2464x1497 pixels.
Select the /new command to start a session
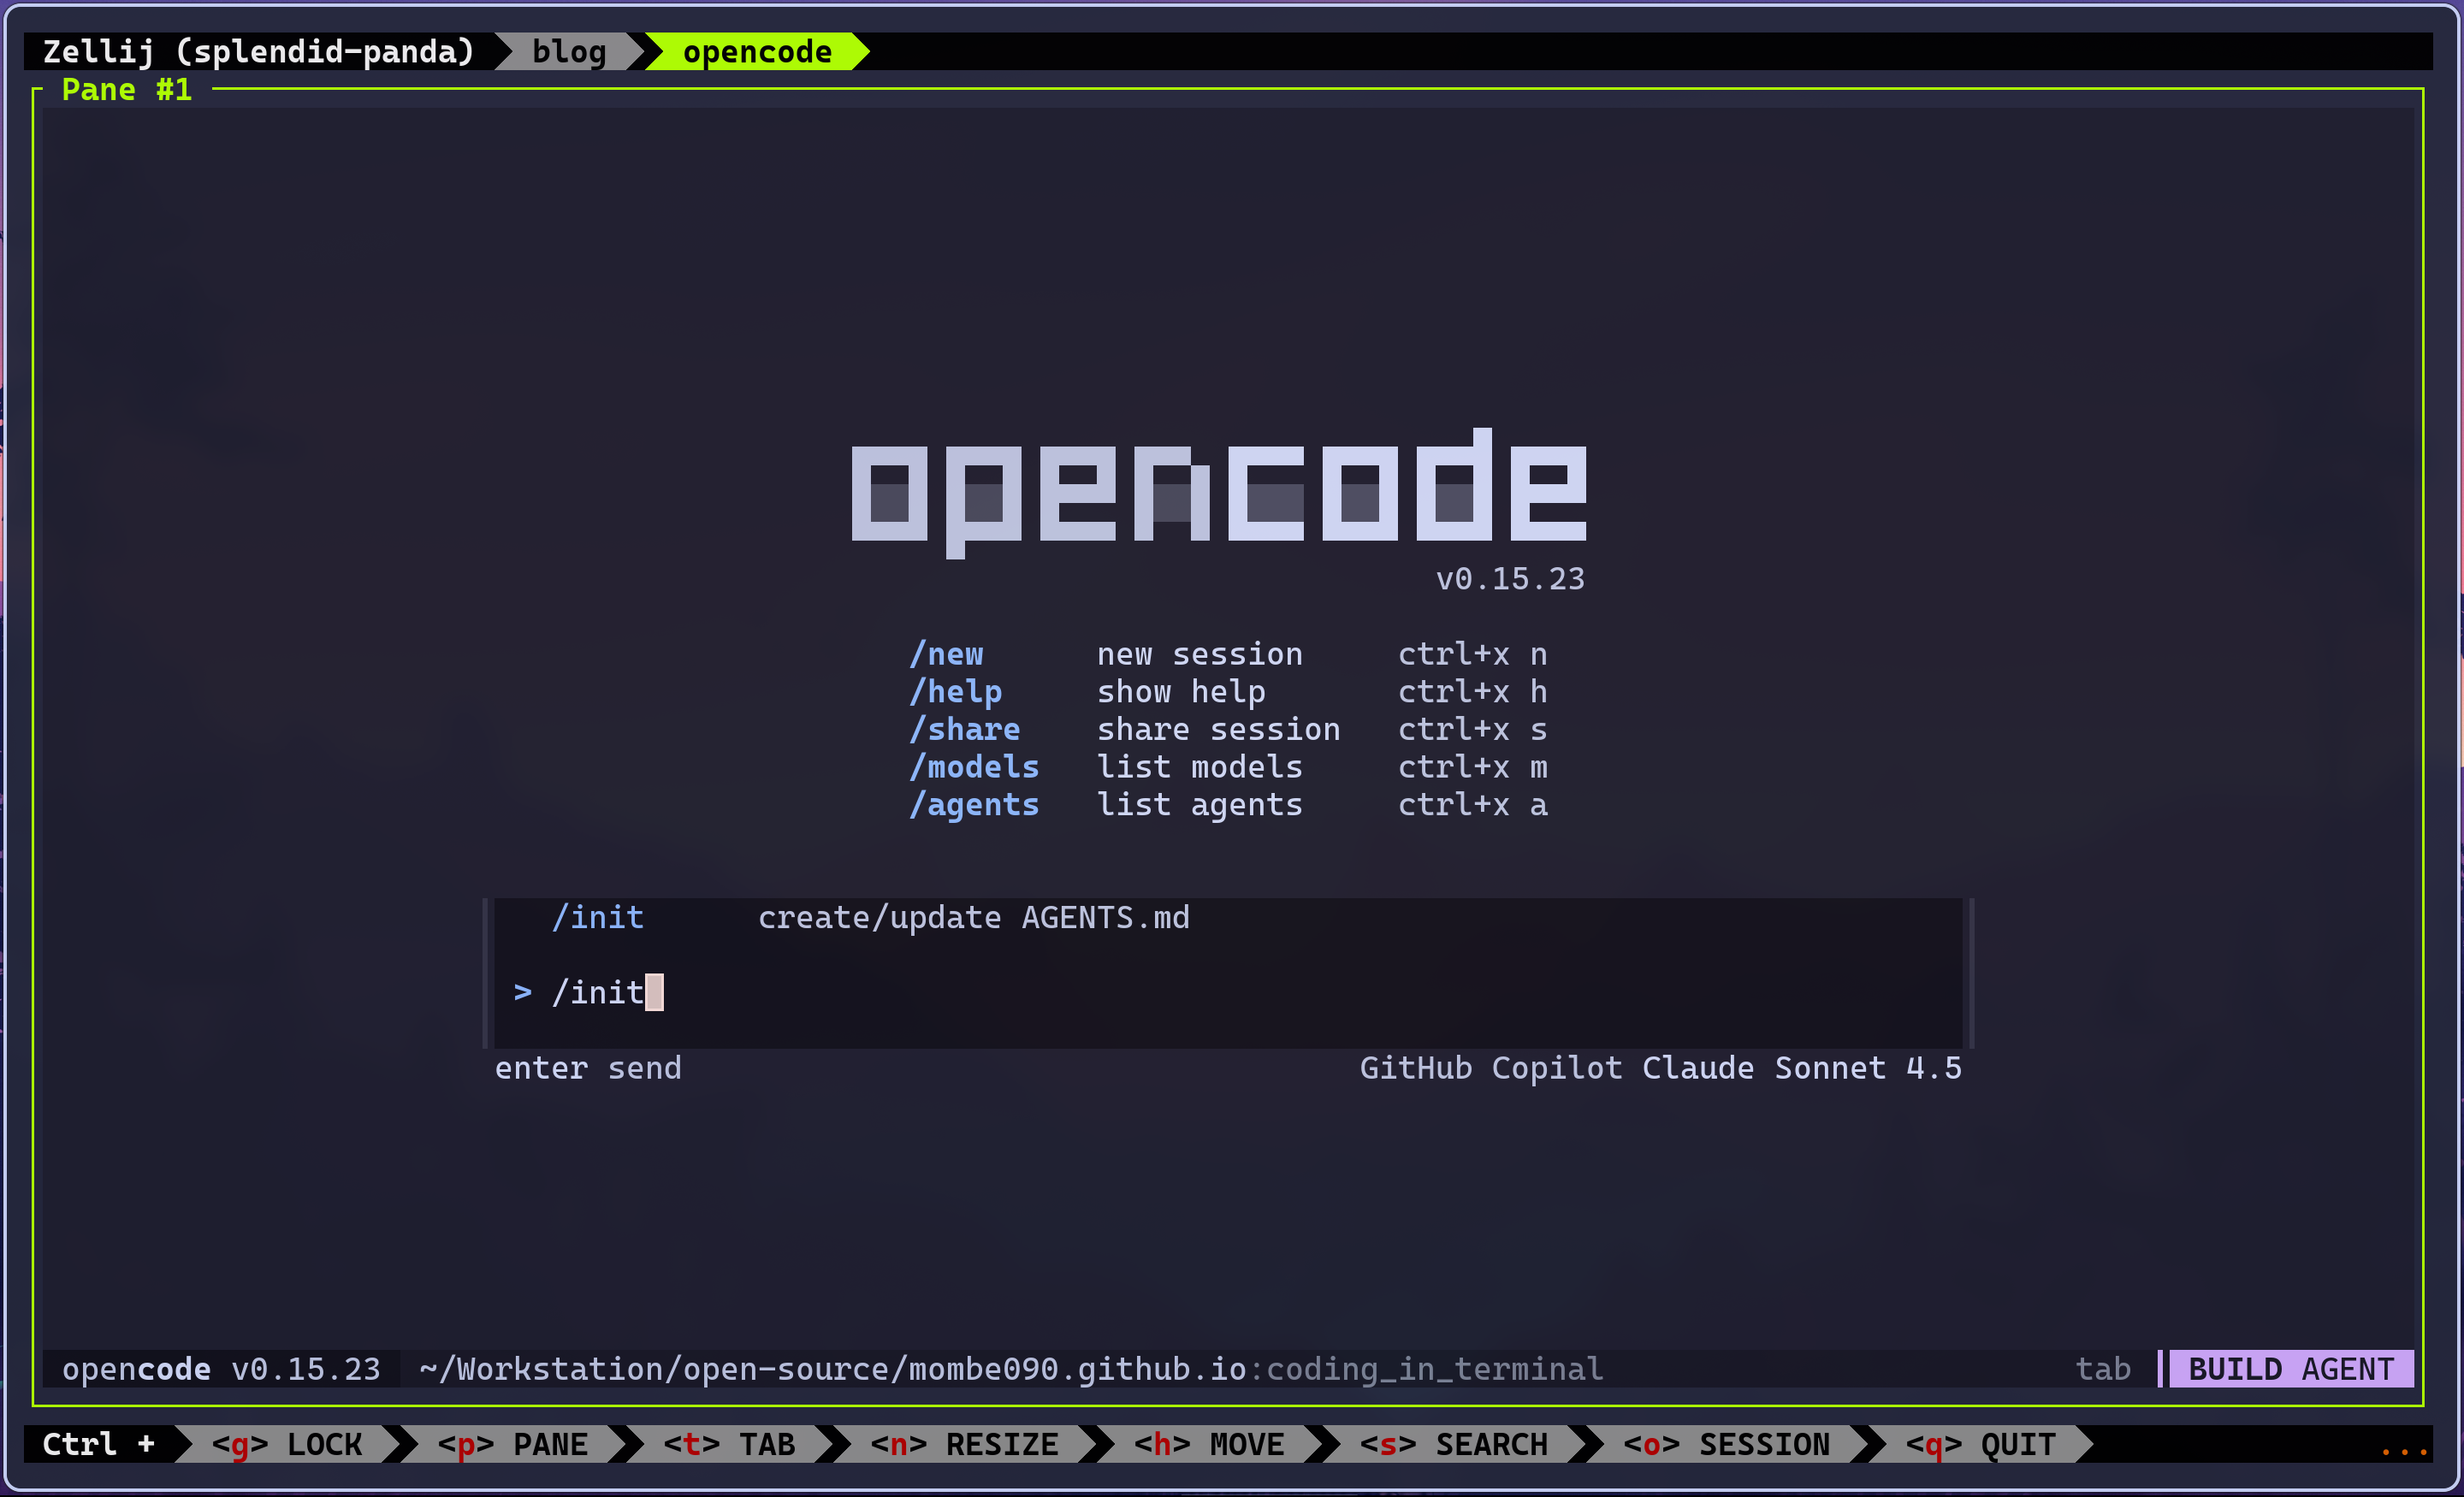click(x=946, y=654)
